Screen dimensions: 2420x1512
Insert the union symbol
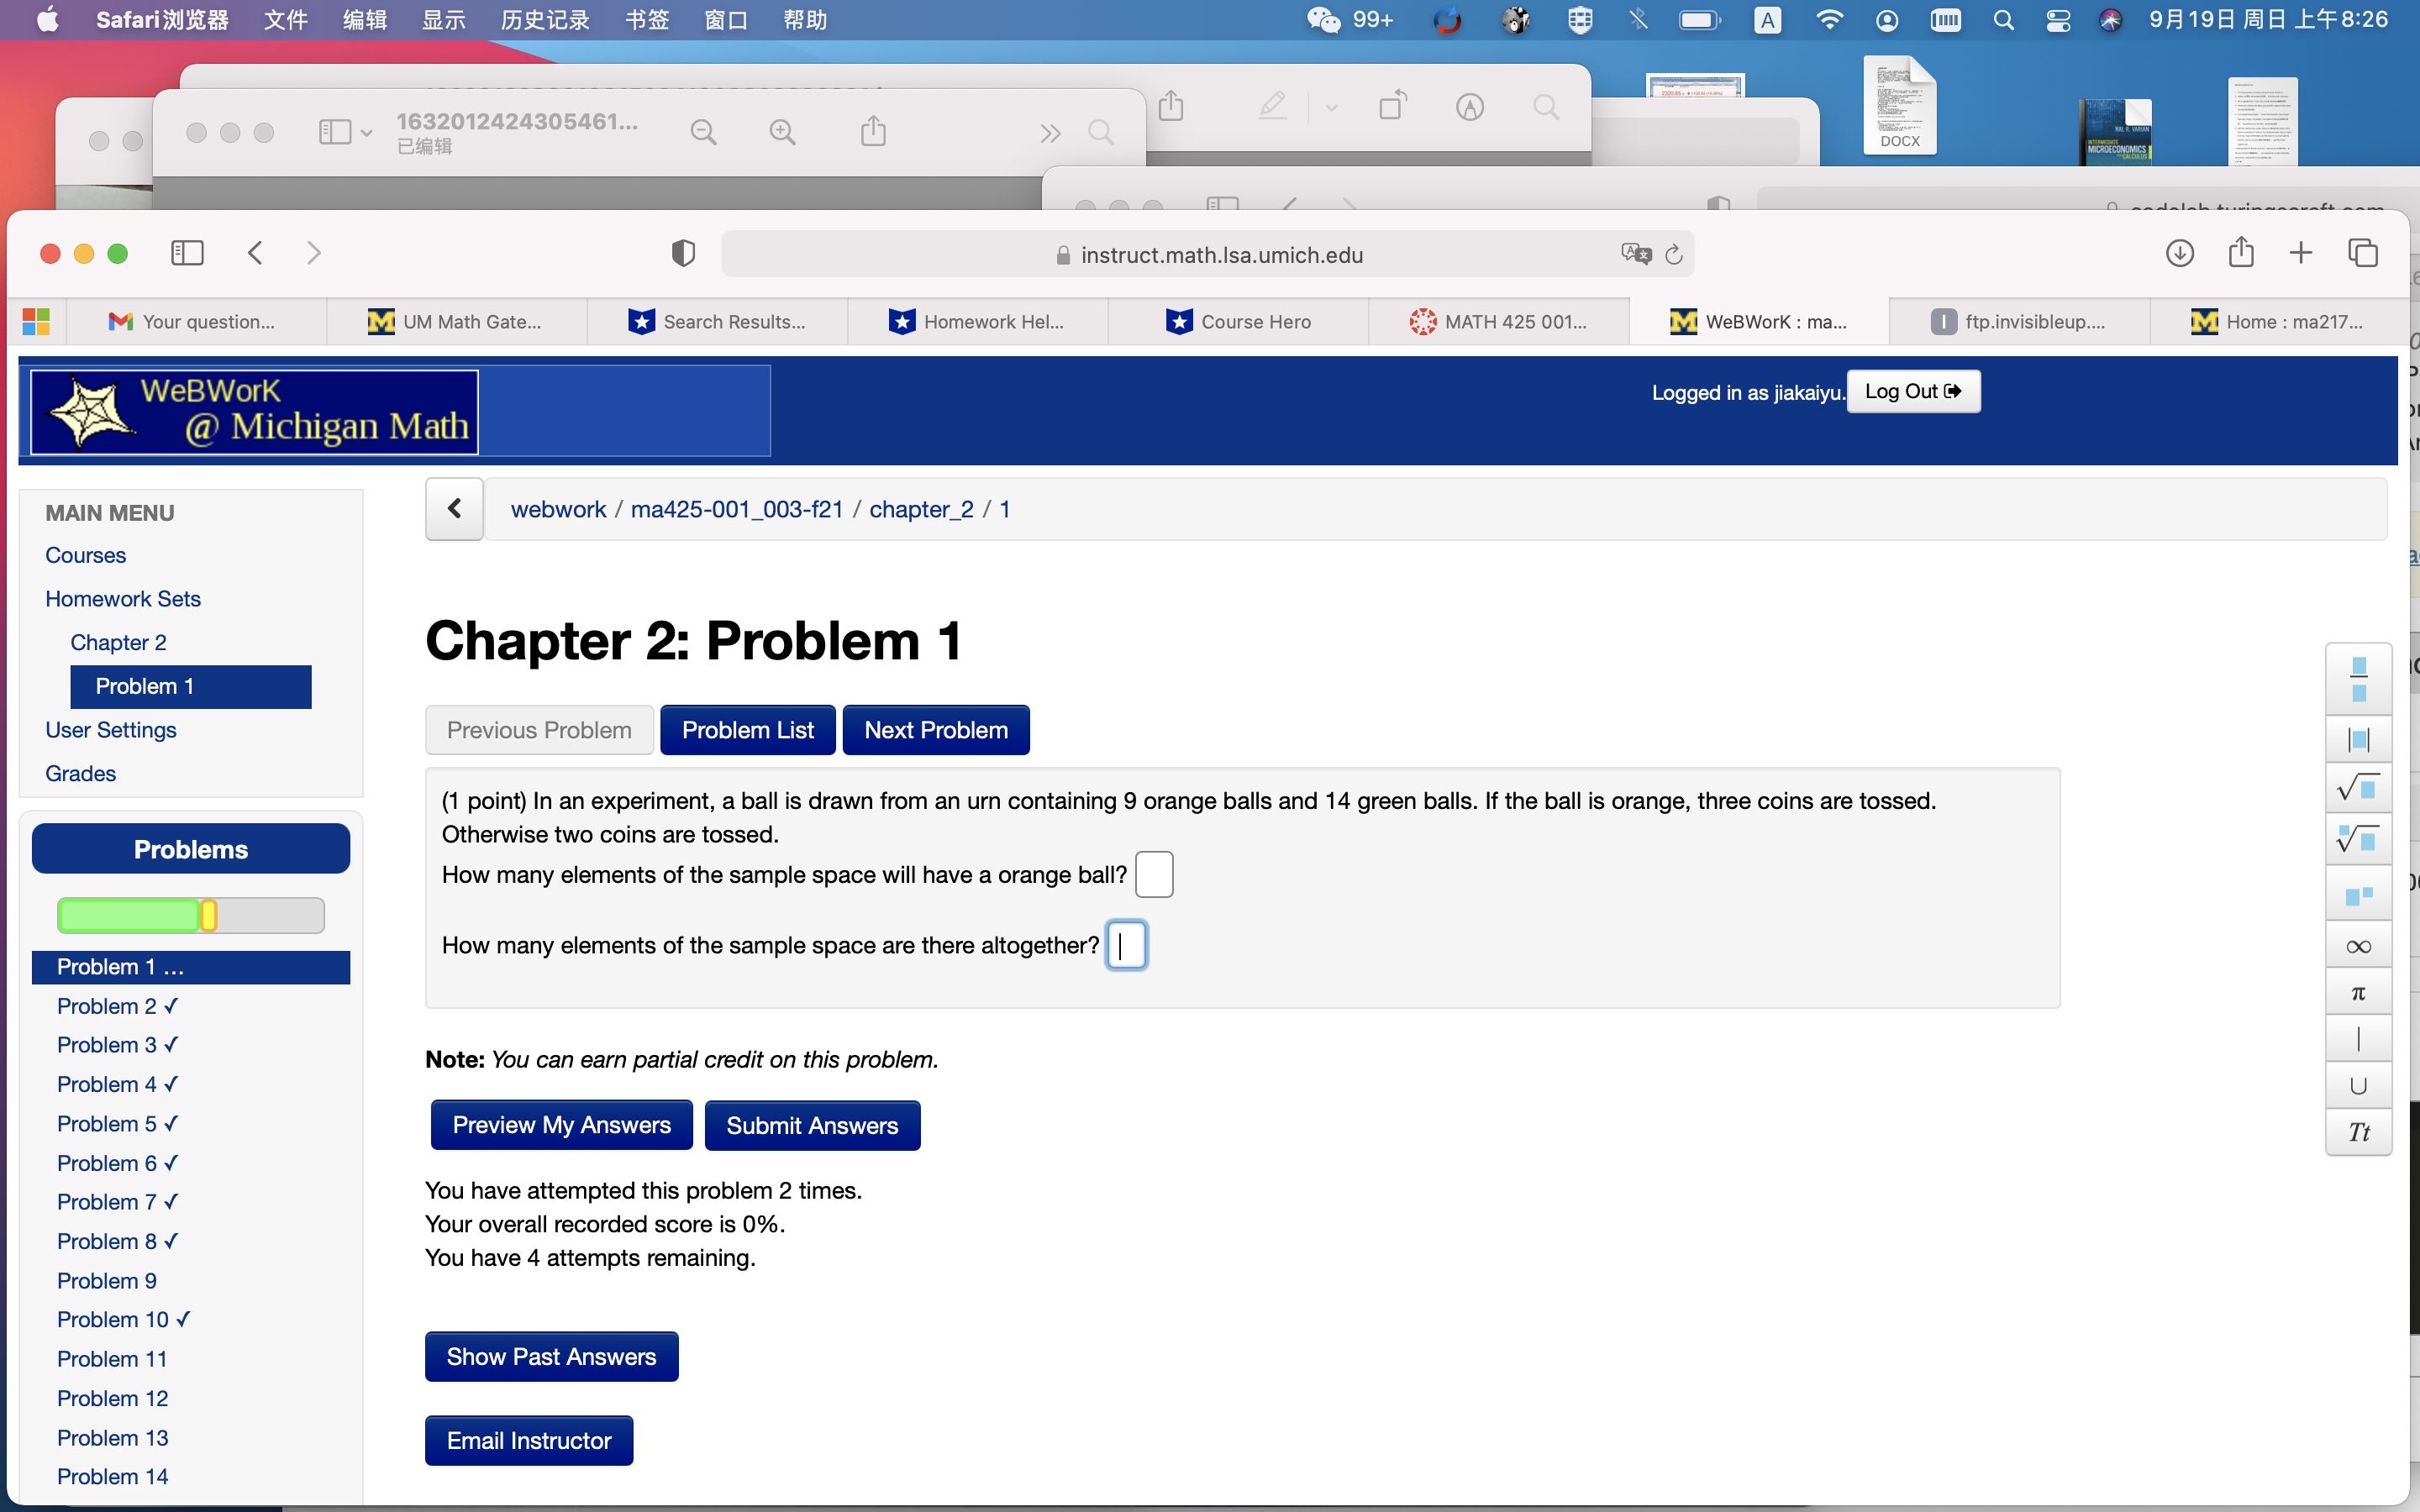coord(2357,1086)
